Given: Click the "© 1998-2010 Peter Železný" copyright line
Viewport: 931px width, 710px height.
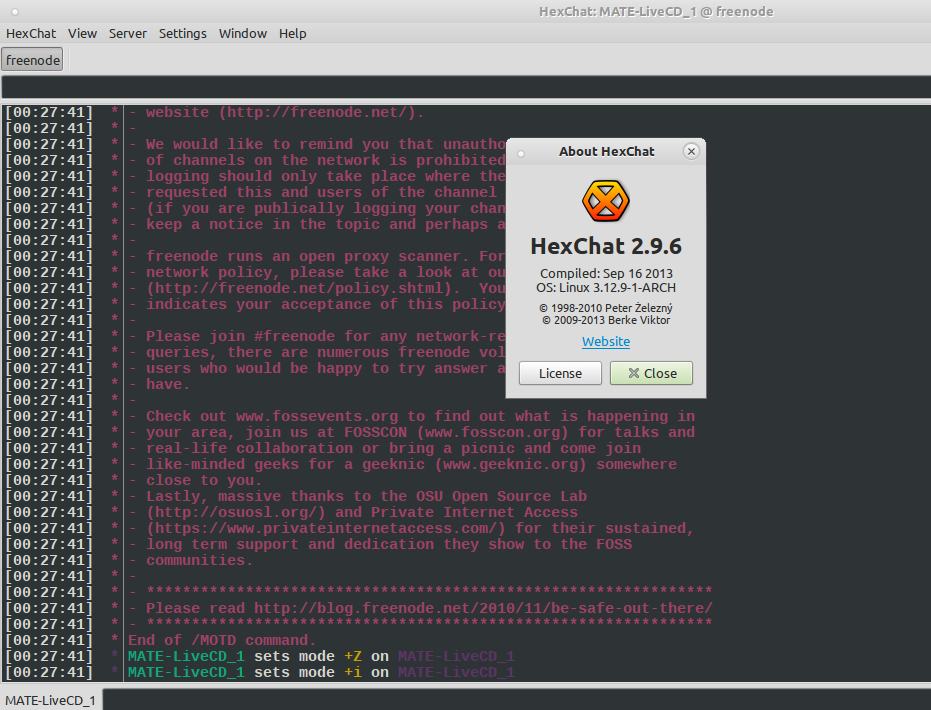Looking at the screenshot, I should (x=606, y=308).
